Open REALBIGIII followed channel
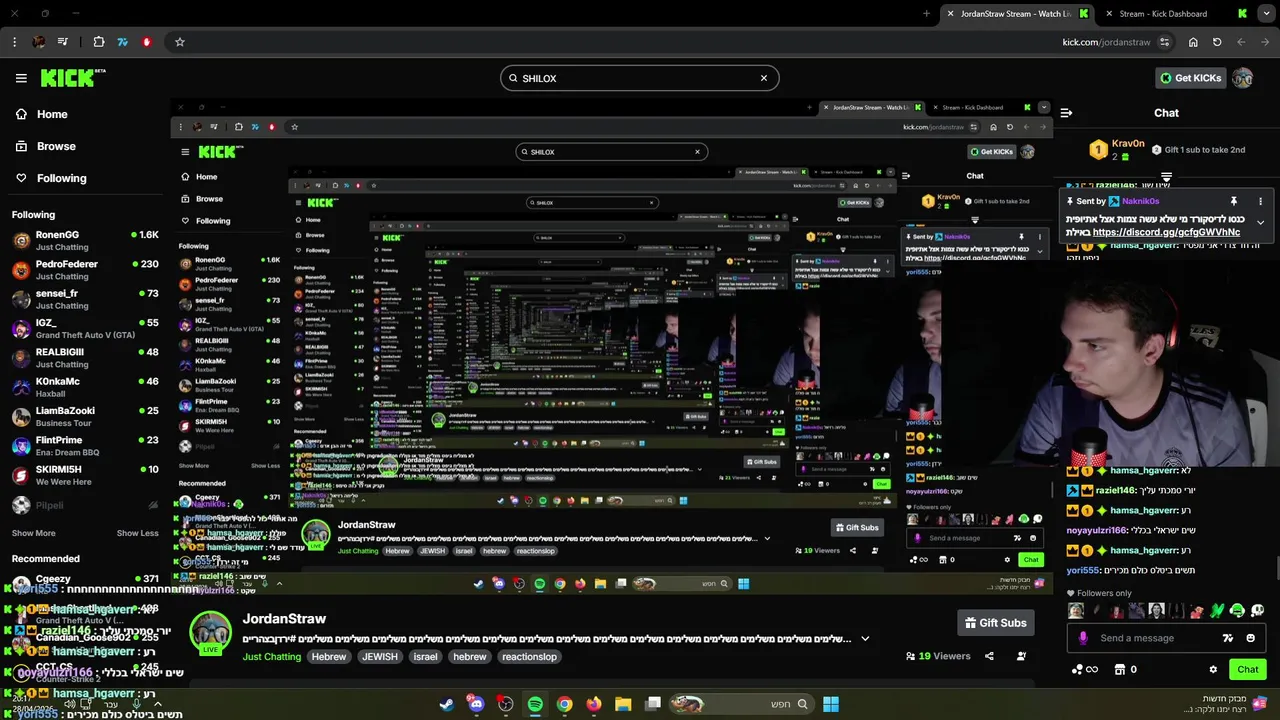The image size is (1280, 720). 85,358
